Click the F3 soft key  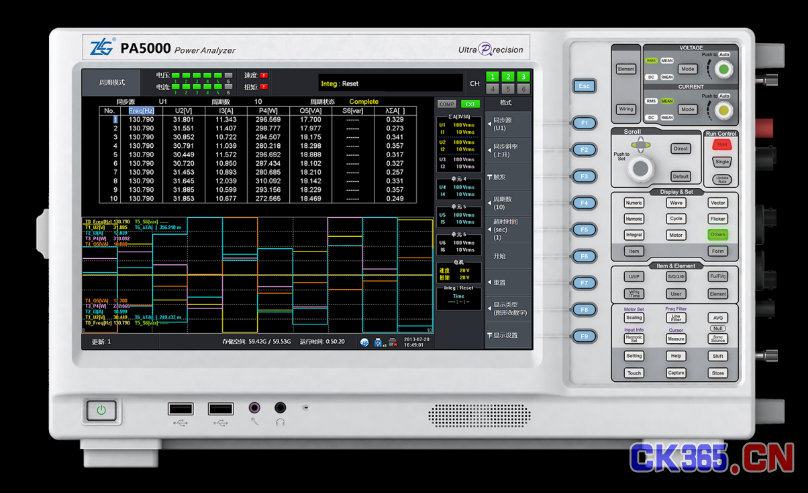pos(584,176)
